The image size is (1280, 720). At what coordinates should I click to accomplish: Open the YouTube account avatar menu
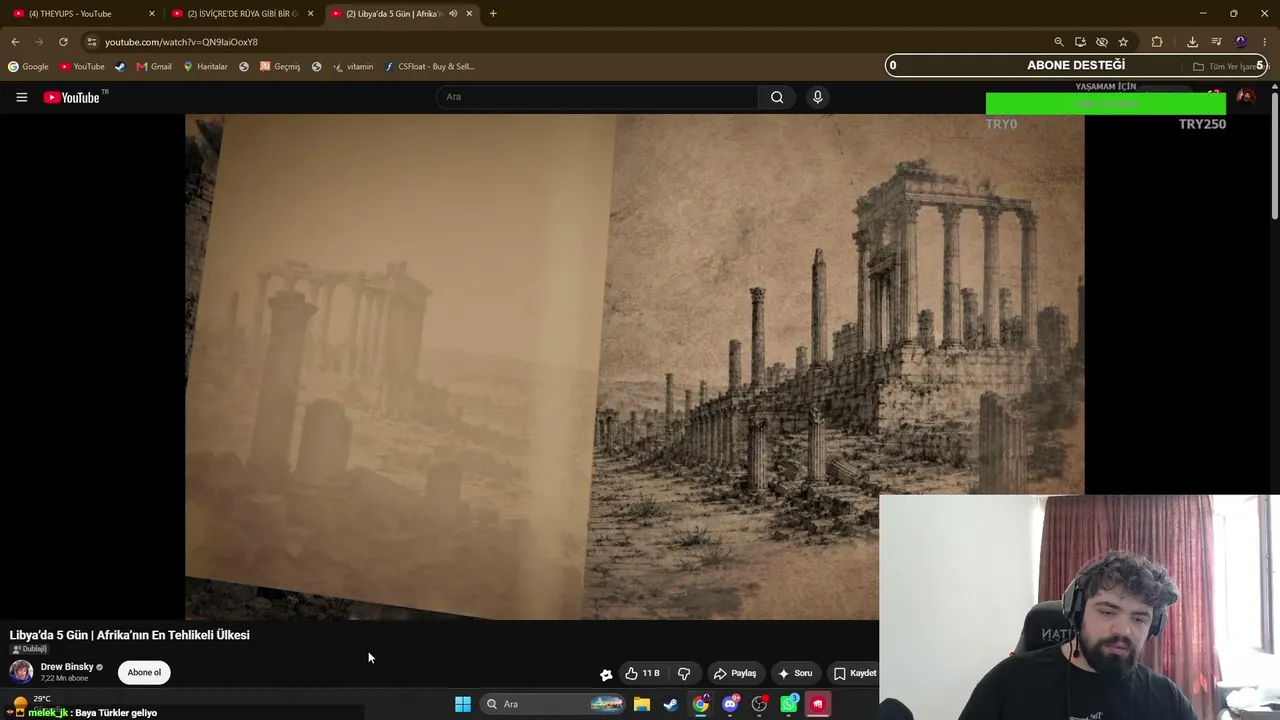tap(1246, 97)
